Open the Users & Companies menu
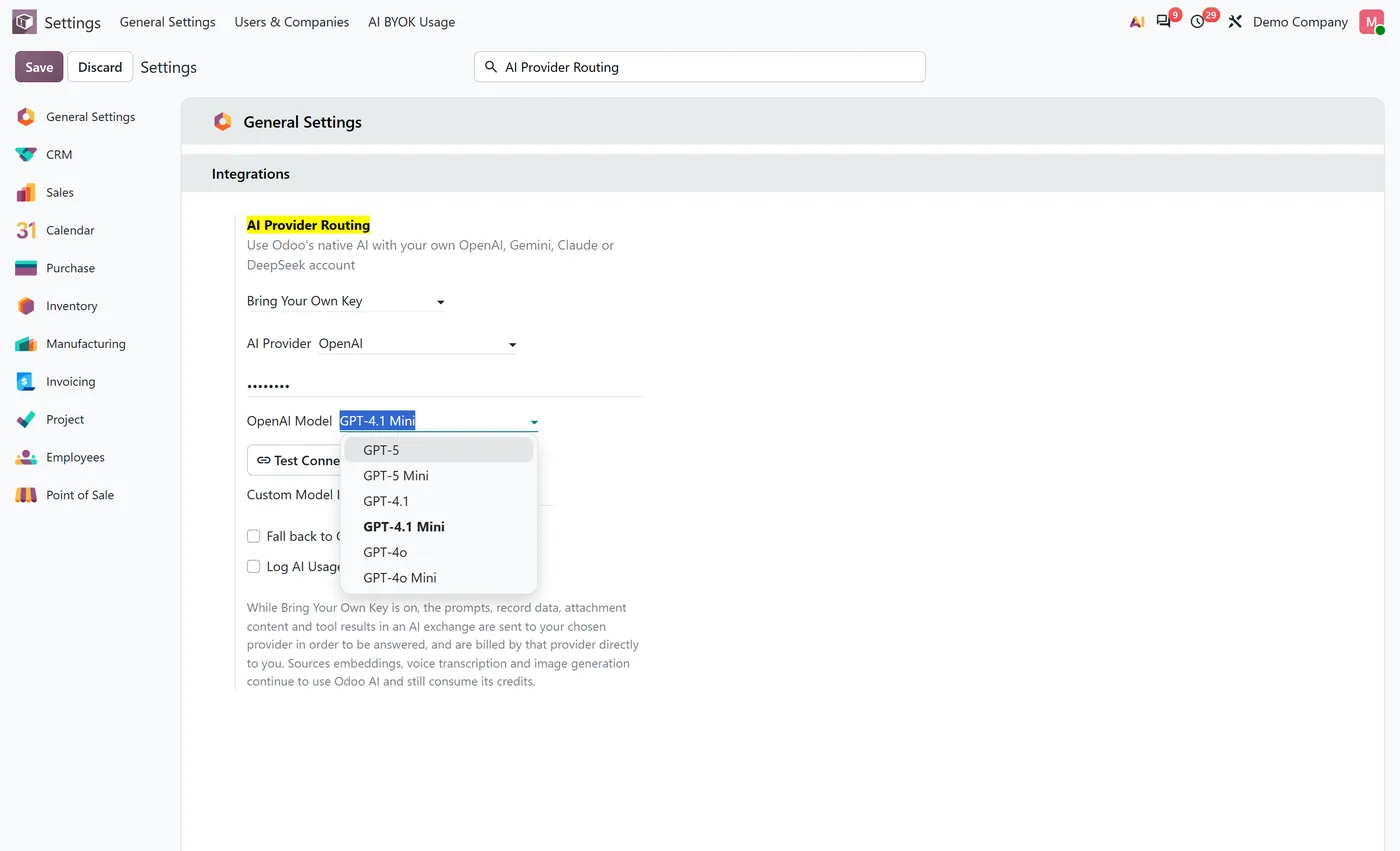Screen dimensions: 1400x851 [292, 22]
